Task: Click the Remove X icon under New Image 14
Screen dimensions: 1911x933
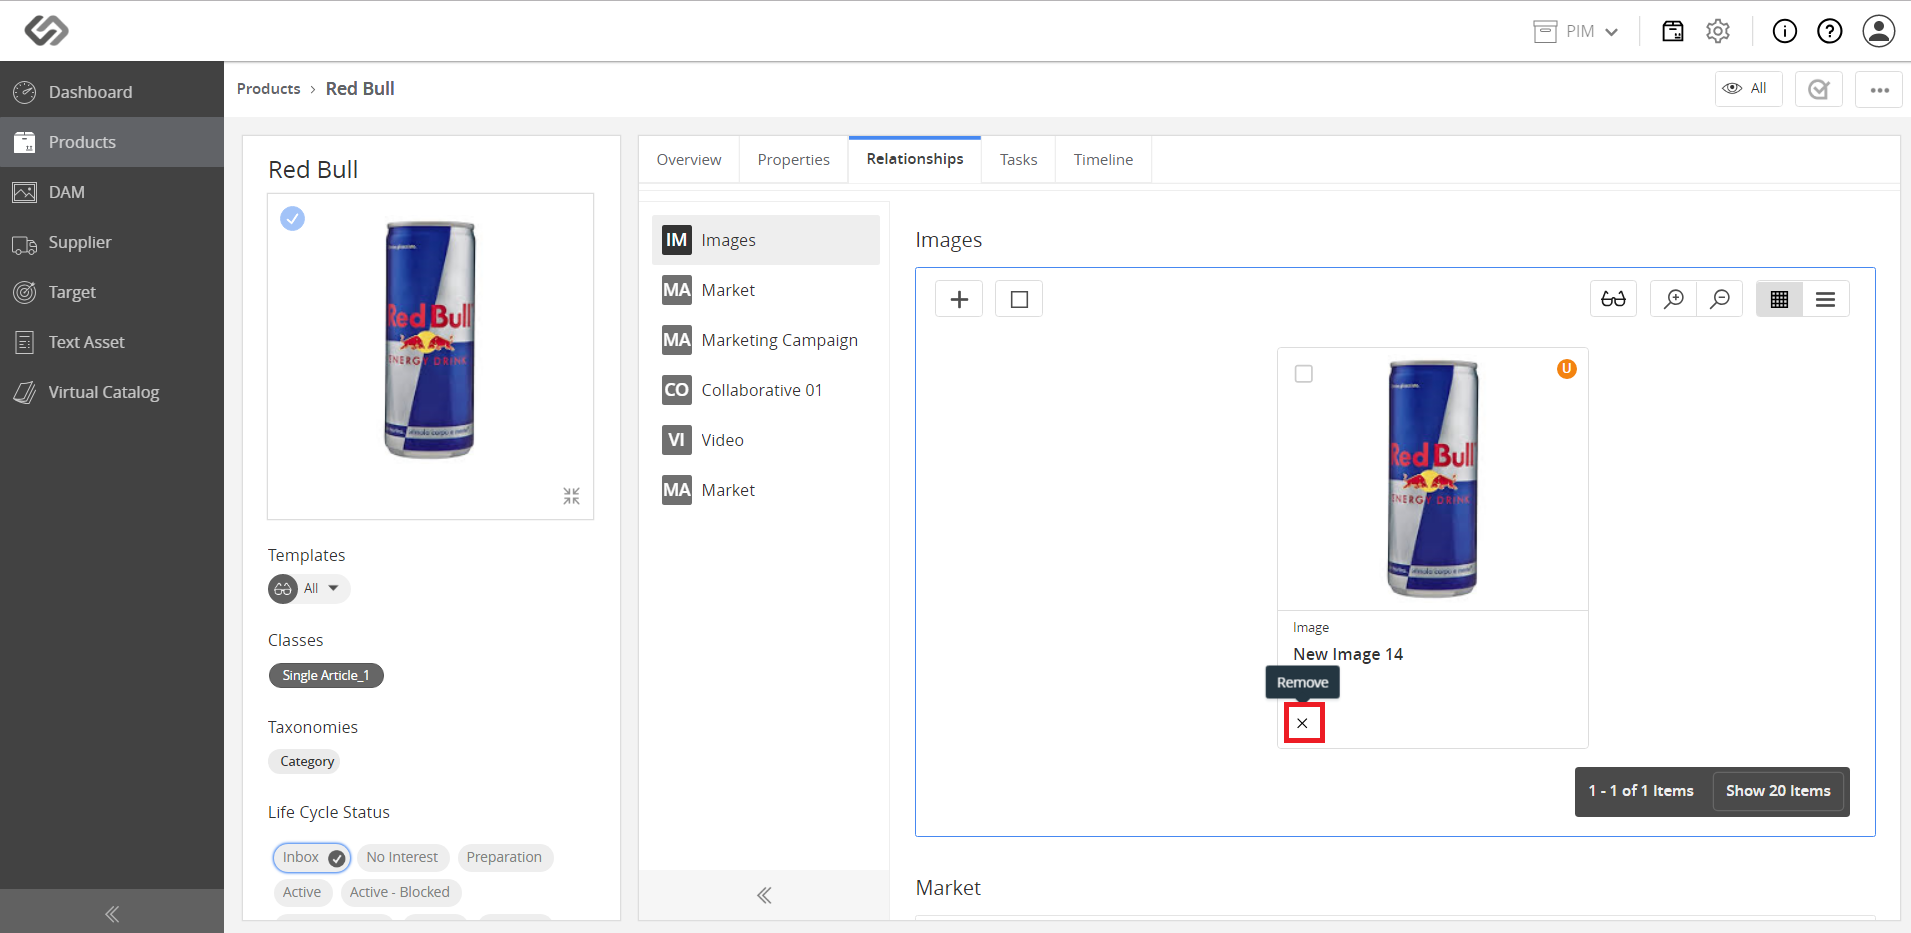Action: [1303, 723]
